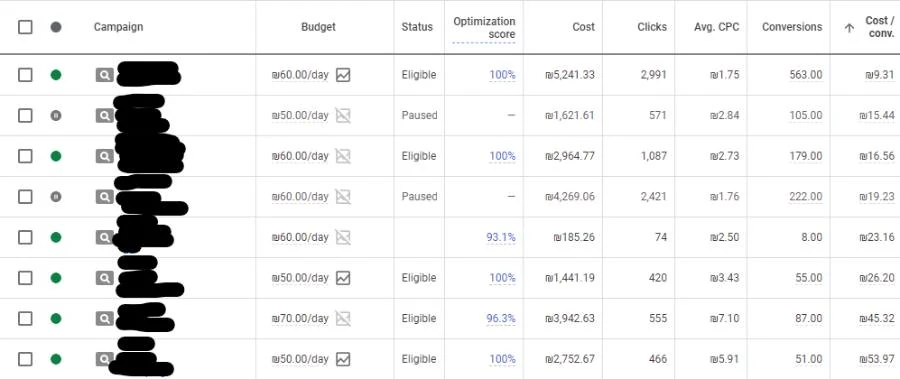
Task: Open the budget chart icon in the ₪9.31 cost/conv. row
Action: point(343,75)
